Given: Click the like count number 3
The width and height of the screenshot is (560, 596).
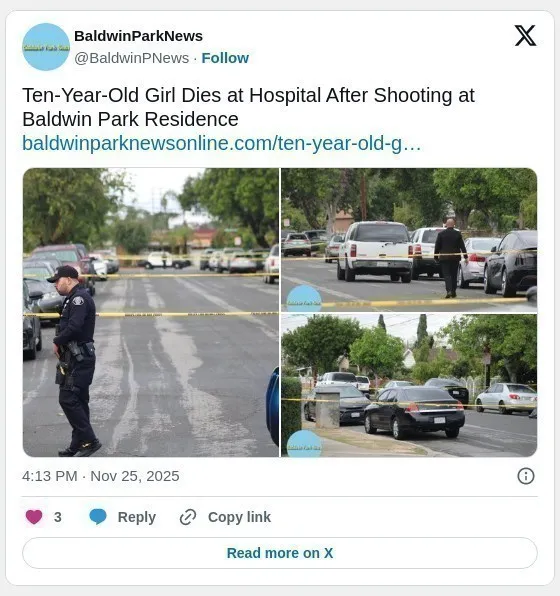Looking at the screenshot, I should (x=57, y=517).
